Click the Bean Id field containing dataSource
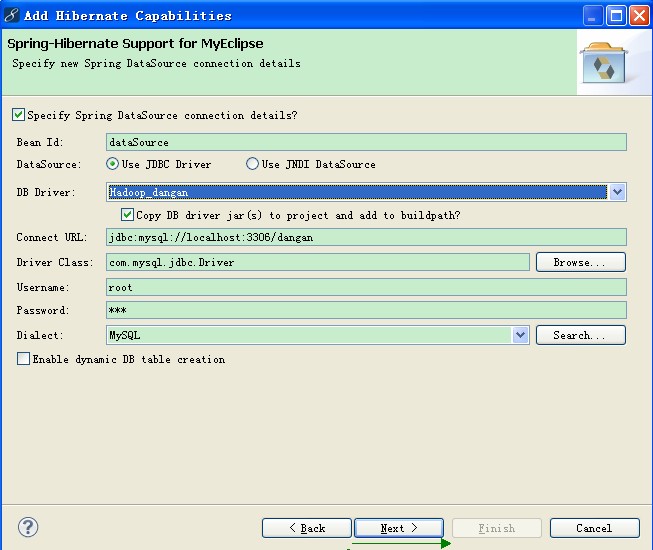The height and width of the screenshot is (550, 653). (366, 142)
